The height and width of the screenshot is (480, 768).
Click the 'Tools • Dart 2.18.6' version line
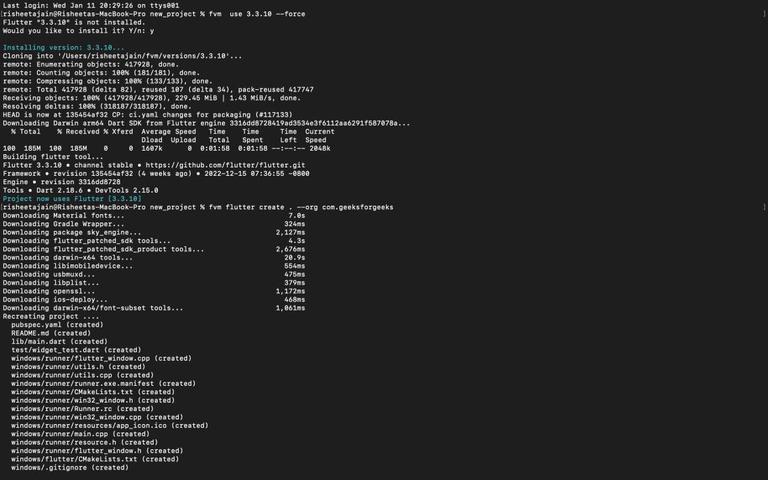(x=80, y=190)
